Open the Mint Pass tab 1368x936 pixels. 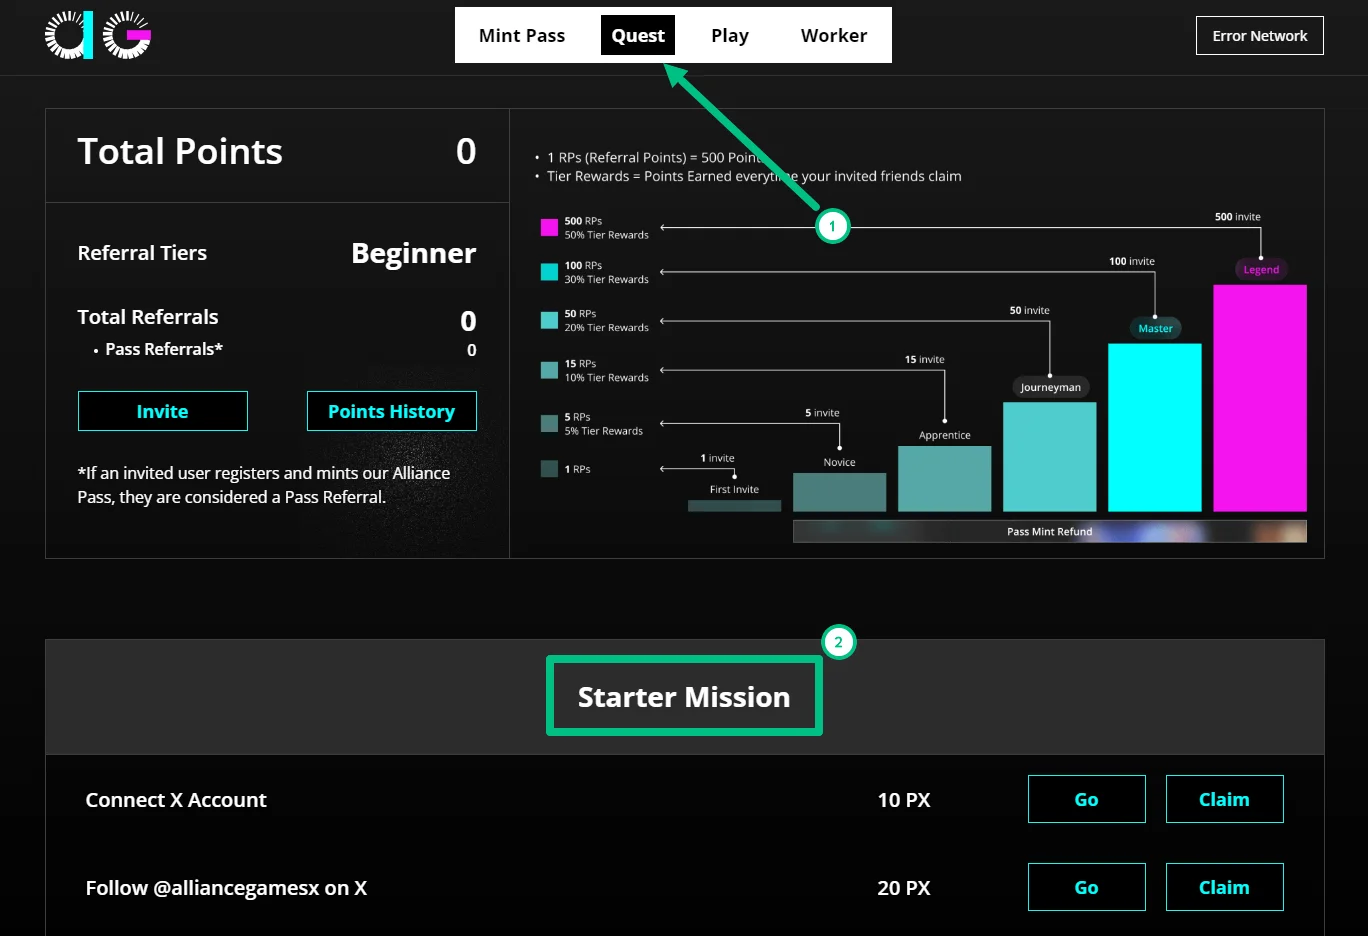[522, 35]
